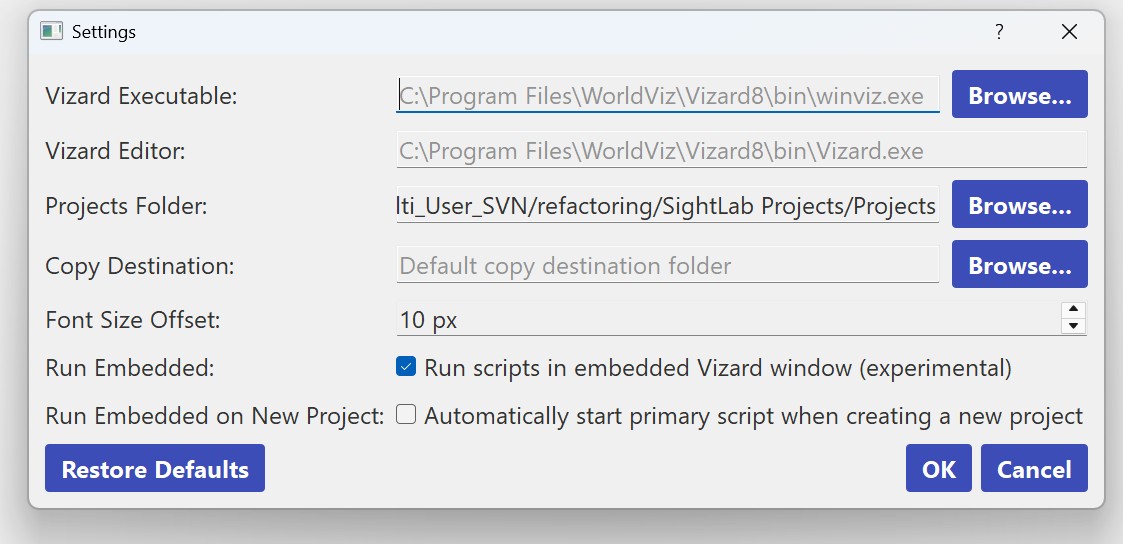Cancel the Settings dialog
The image size is (1123, 544).
1034,469
